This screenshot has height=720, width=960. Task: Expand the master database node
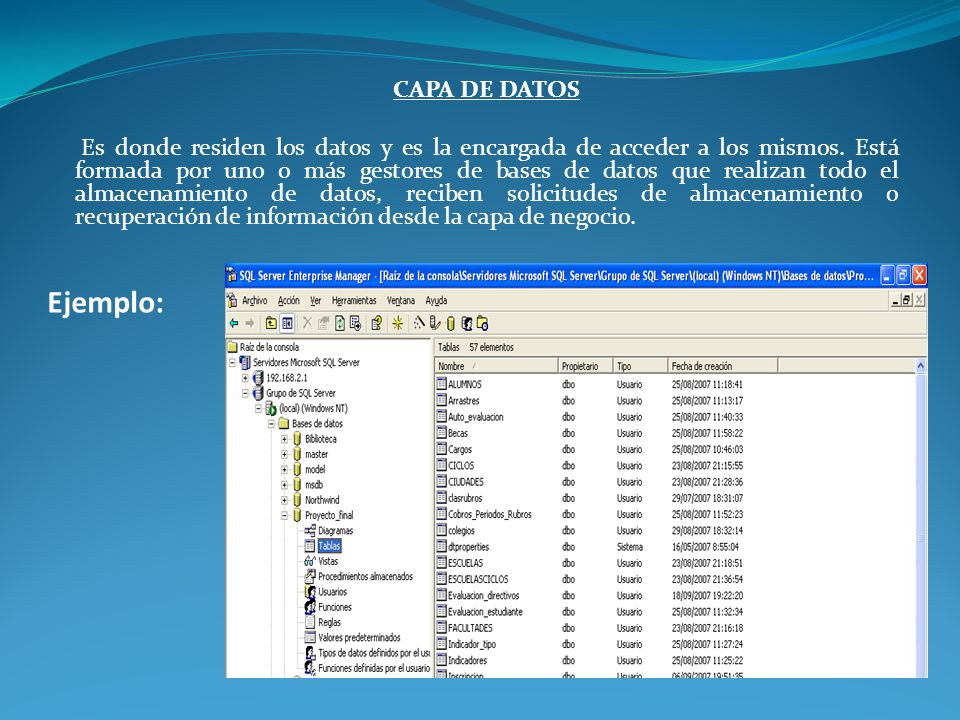(284, 454)
